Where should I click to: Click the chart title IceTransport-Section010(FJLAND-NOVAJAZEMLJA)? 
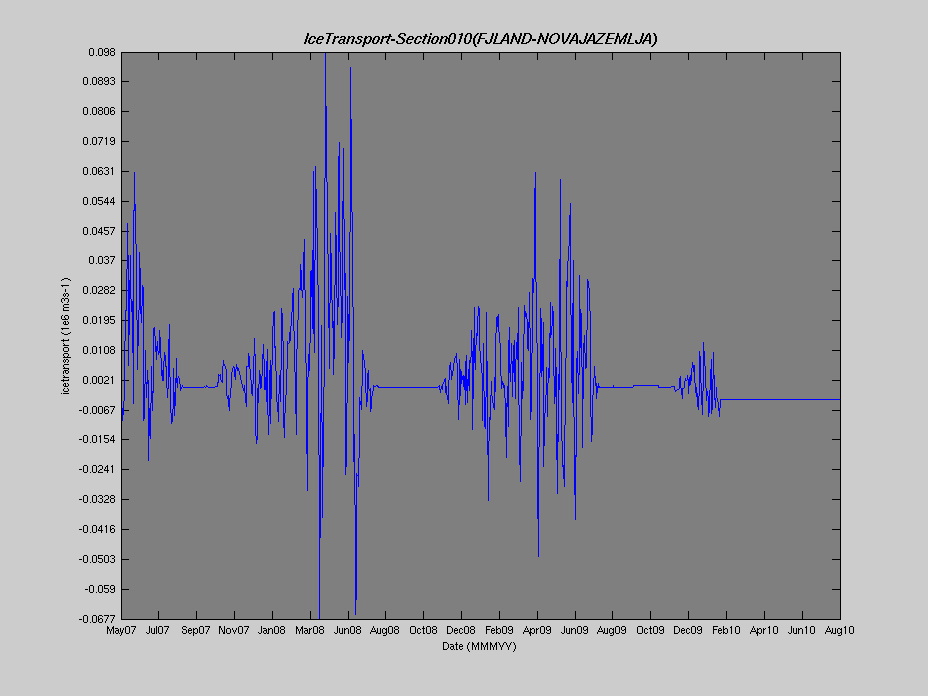[480, 39]
